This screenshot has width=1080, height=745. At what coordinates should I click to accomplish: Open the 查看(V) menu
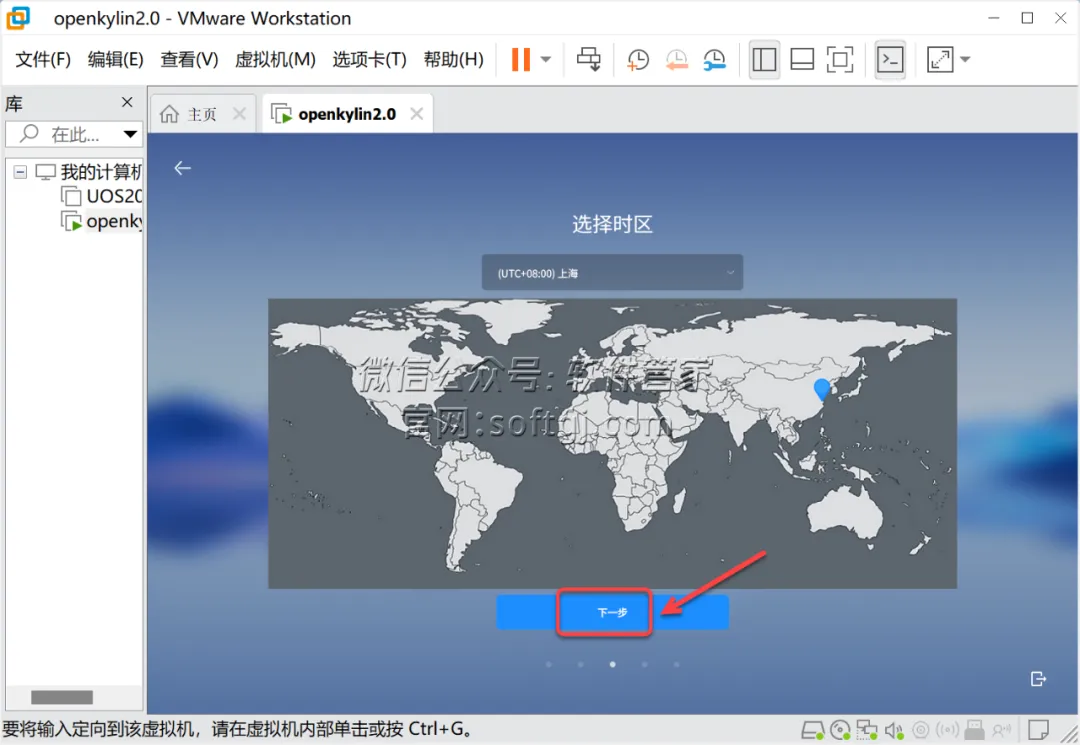[189, 59]
